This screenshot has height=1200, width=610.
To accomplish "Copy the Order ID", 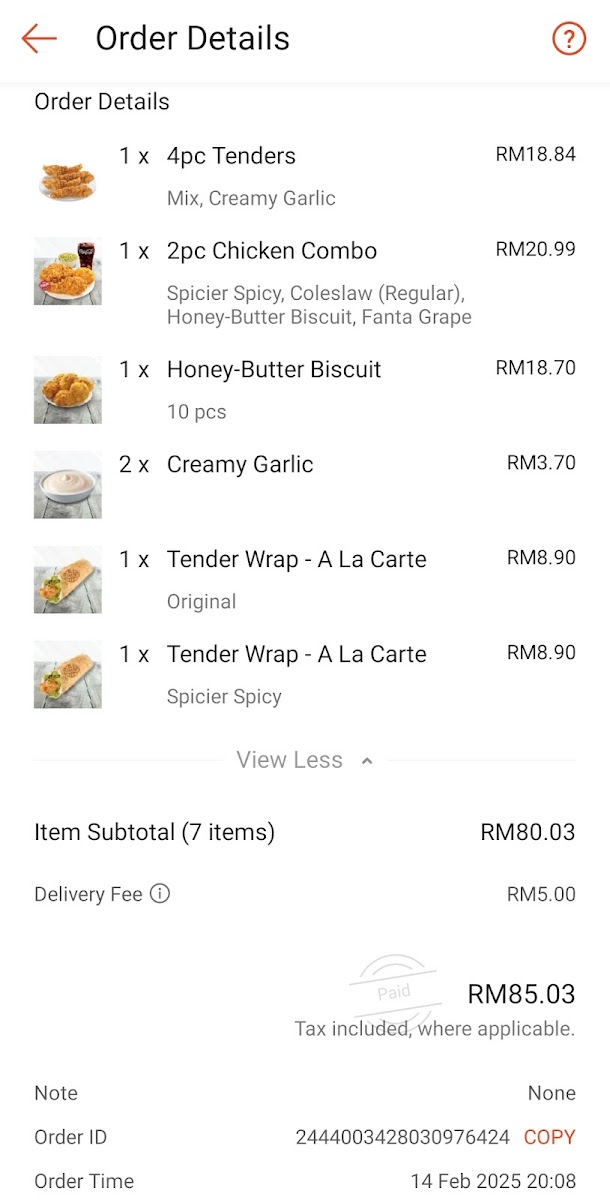I will [x=549, y=1137].
